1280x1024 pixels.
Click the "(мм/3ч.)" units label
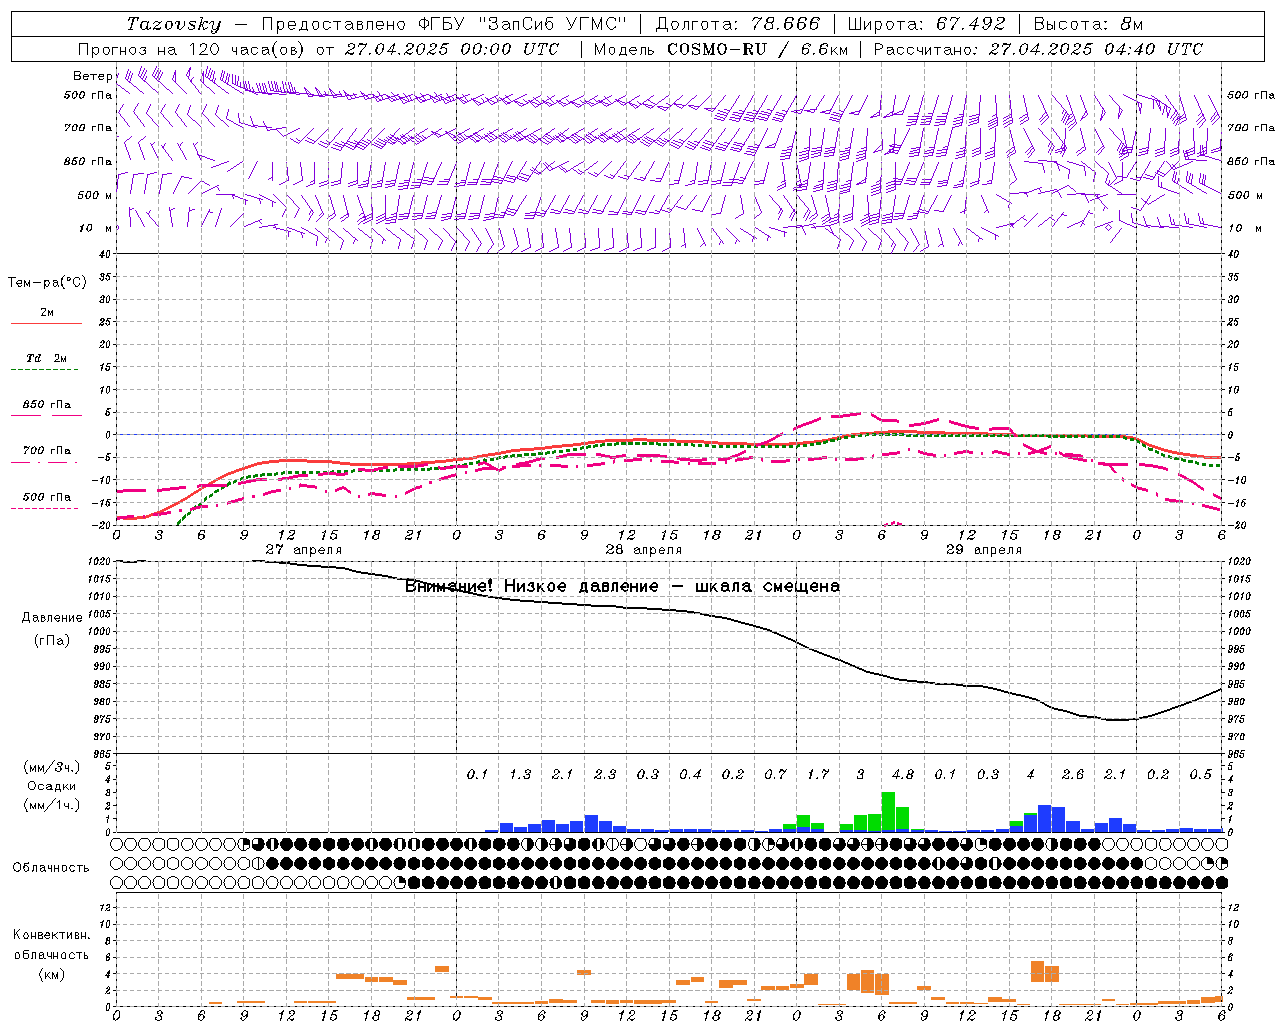tap(52, 767)
